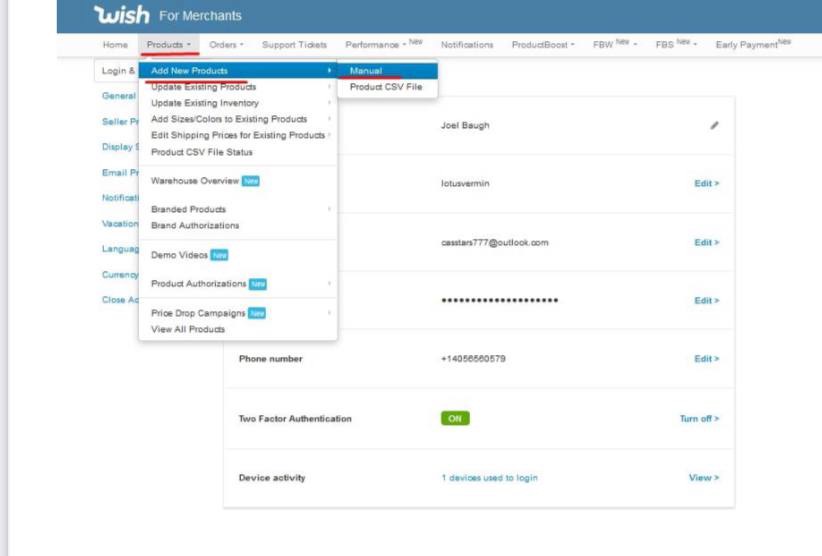Click Edit link for username lotusvermin
The height and width of the screenshot is (556, 822).
tap(706, 183)
